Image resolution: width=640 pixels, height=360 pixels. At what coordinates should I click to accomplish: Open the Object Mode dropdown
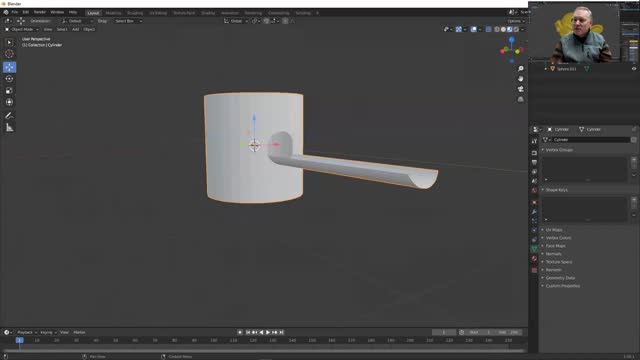[x=22, y=29]
